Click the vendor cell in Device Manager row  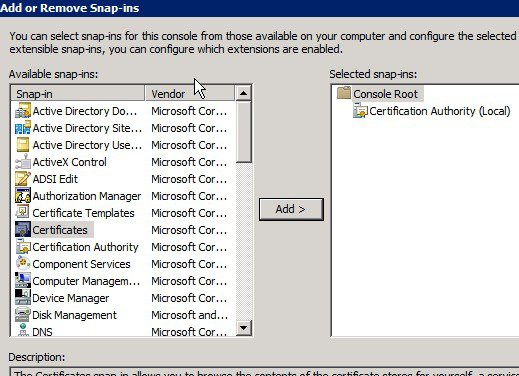(x=189, y=298)
